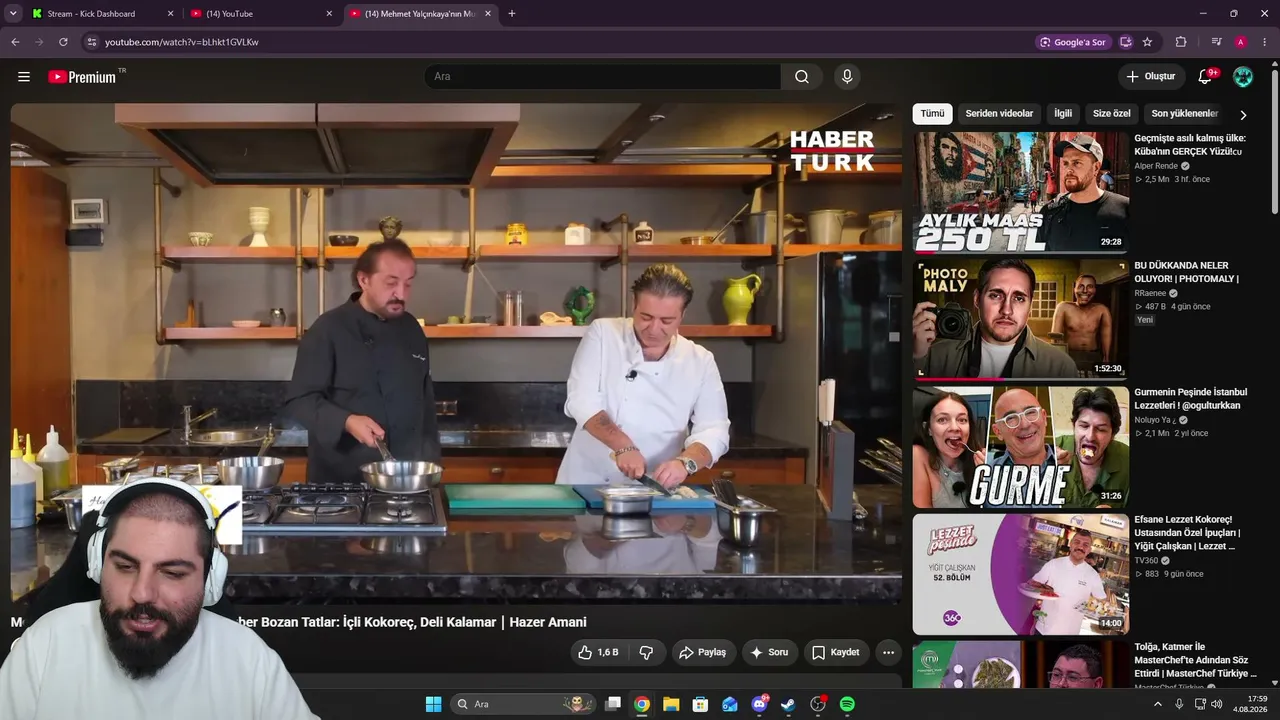Screen dimensions: 1280x720
Task: Open the Tolğa, Katmer İle MasterChef'te title
Action: click(1195, 660)
